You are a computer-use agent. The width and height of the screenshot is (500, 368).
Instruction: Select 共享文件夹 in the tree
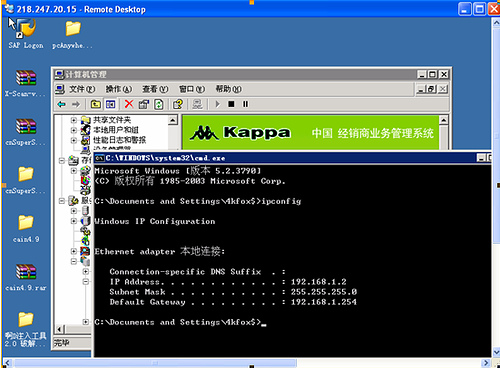[x=112, y=120]
